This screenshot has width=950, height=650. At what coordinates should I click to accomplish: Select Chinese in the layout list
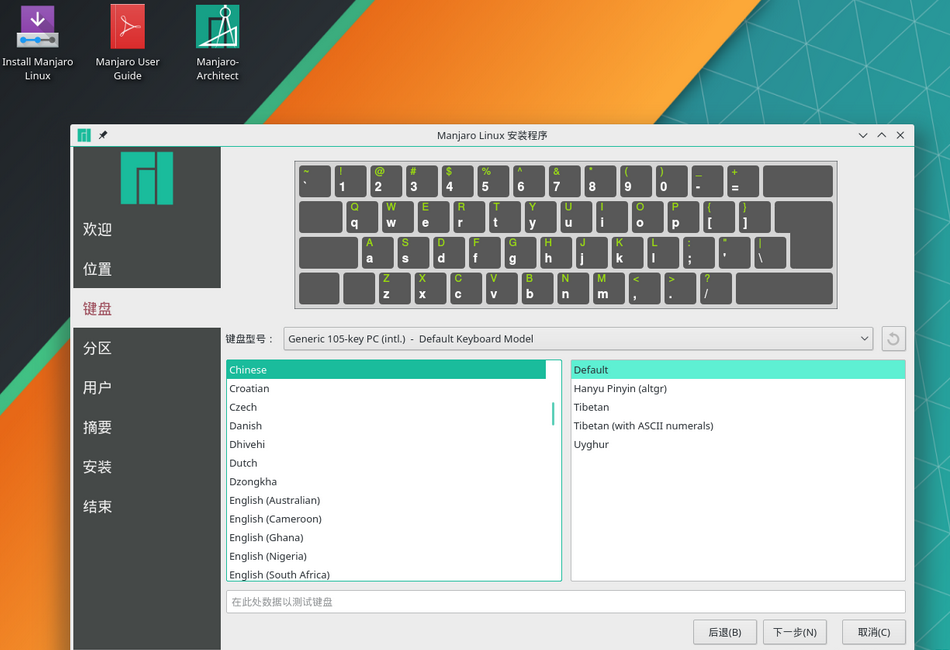click(x=386, y=370)
